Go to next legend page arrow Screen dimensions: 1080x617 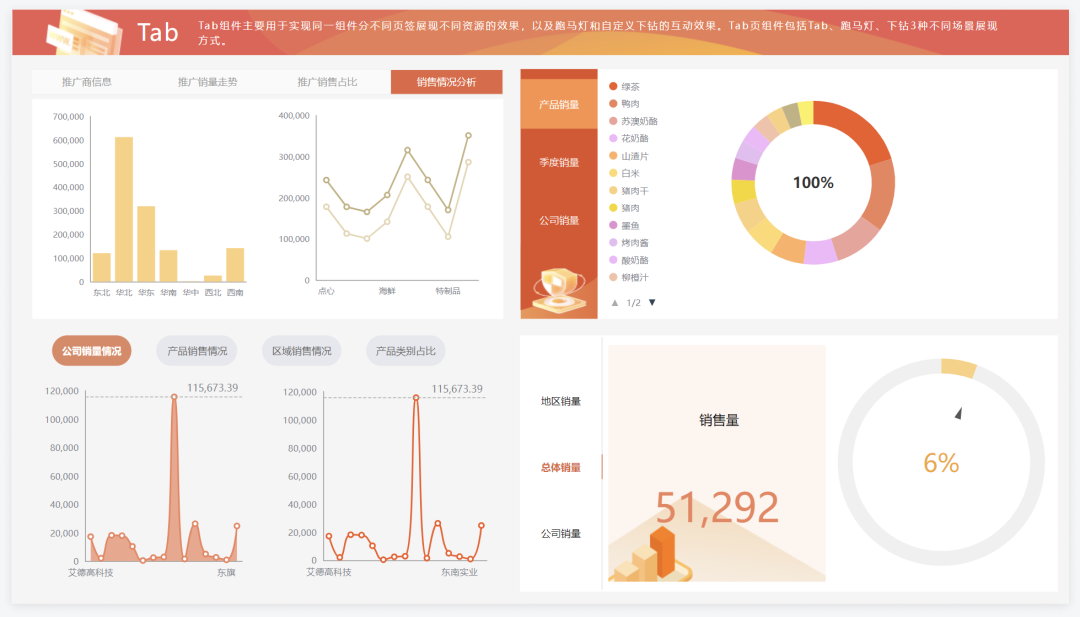652,303
